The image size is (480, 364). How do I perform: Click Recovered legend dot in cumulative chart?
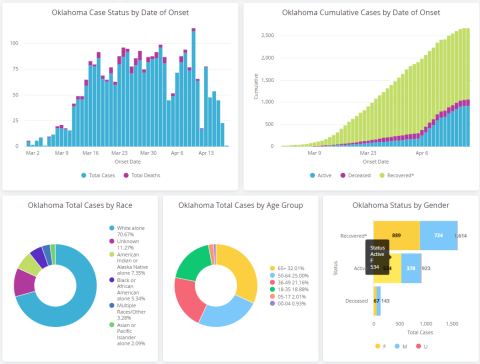pos(382,175)
